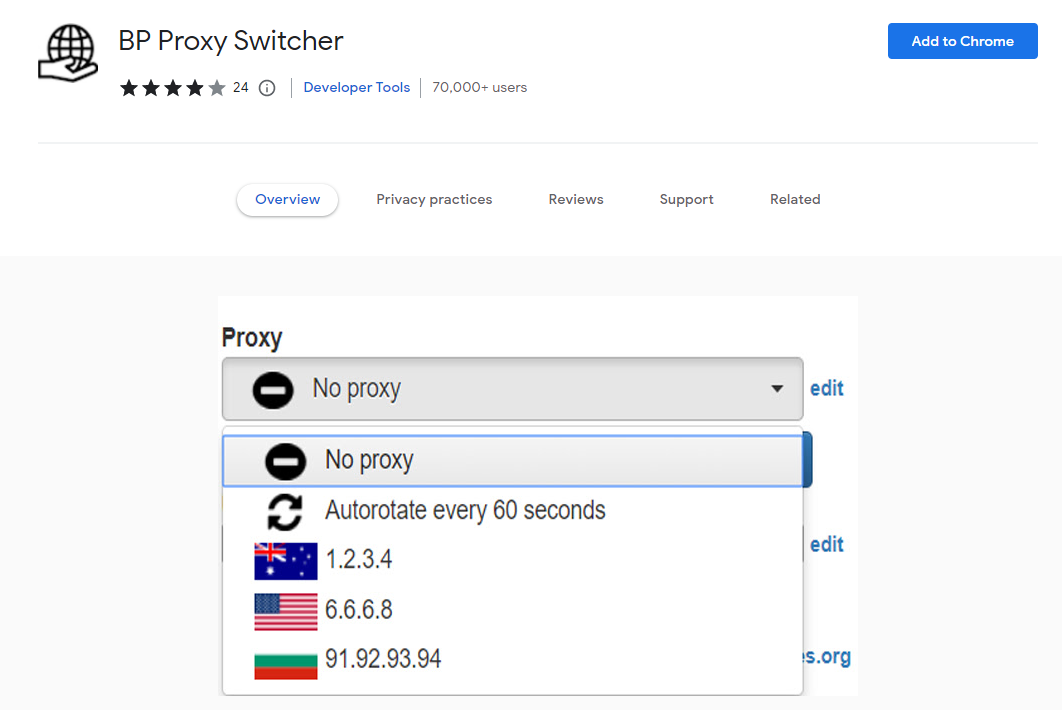Click the No proxy icon in dropdown field

tap(273, 390)
